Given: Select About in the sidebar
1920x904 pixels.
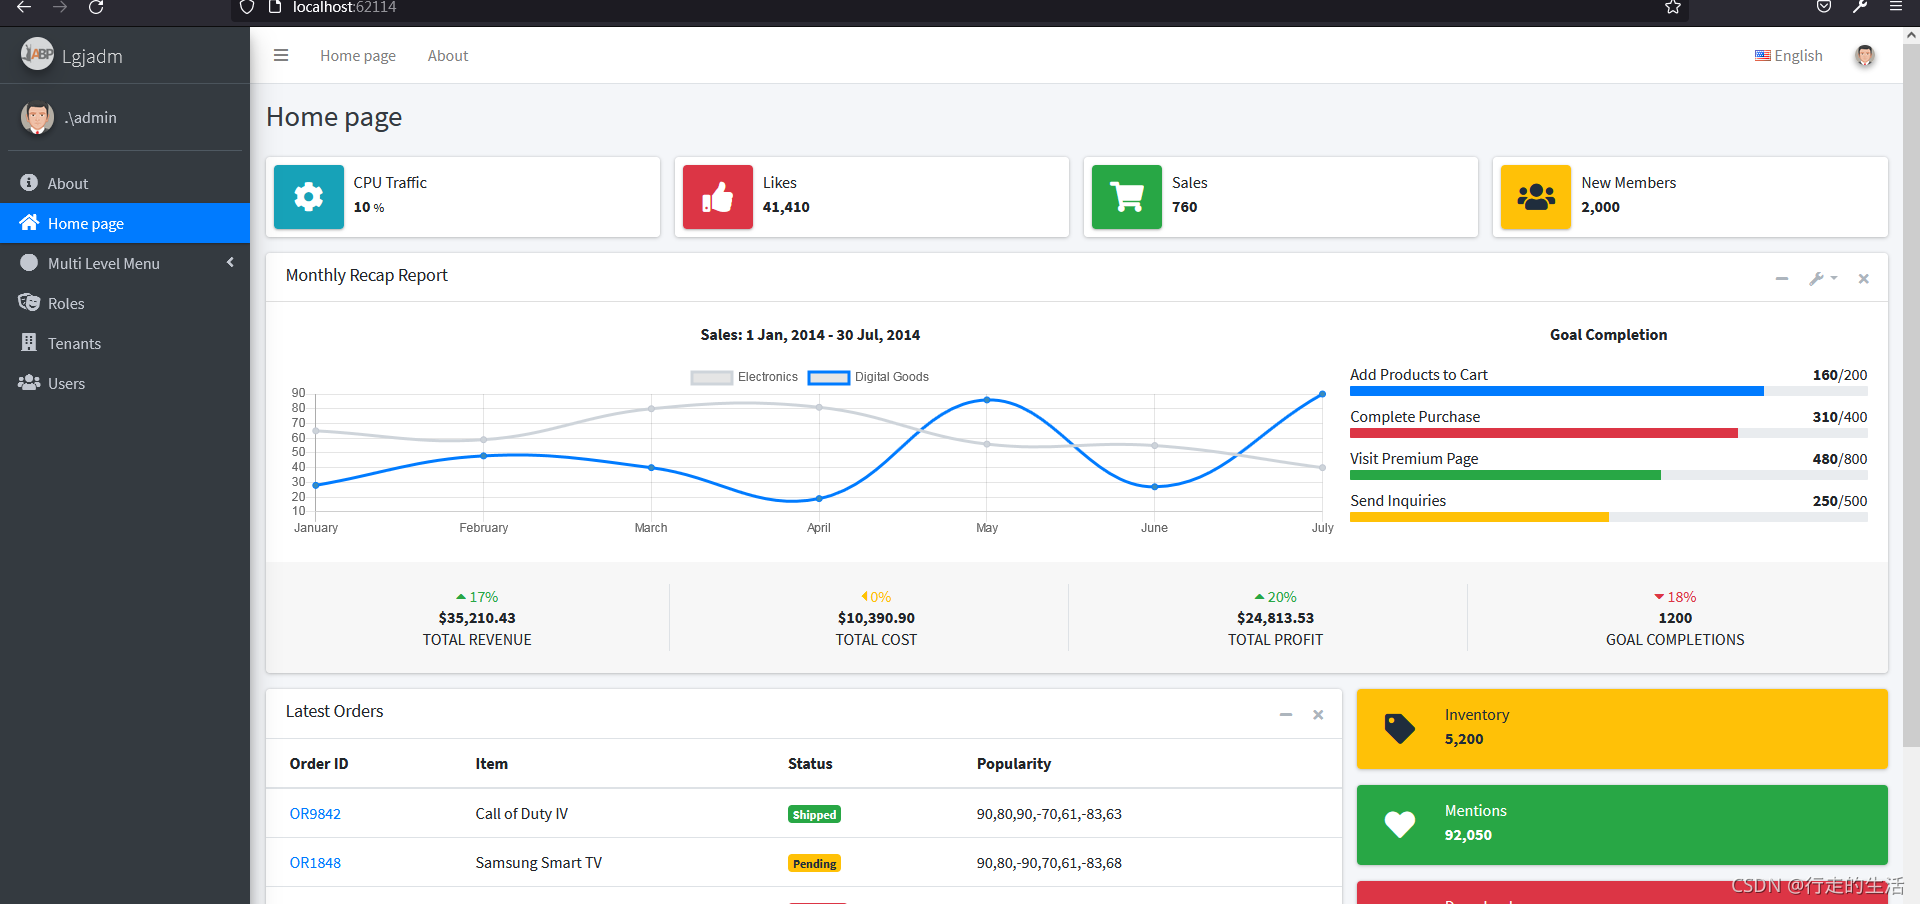Looking at the screenshot, I should click(x=125, y=183).
